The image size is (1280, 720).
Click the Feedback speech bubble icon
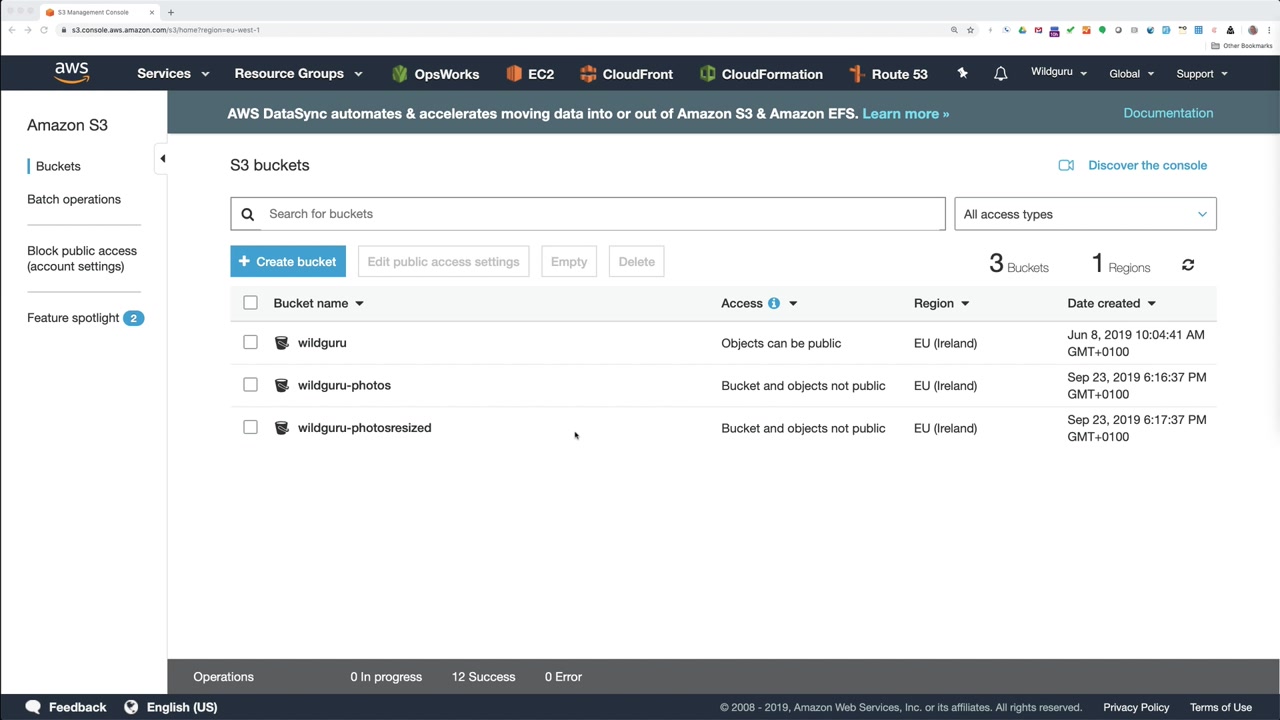tap(33, 707)
